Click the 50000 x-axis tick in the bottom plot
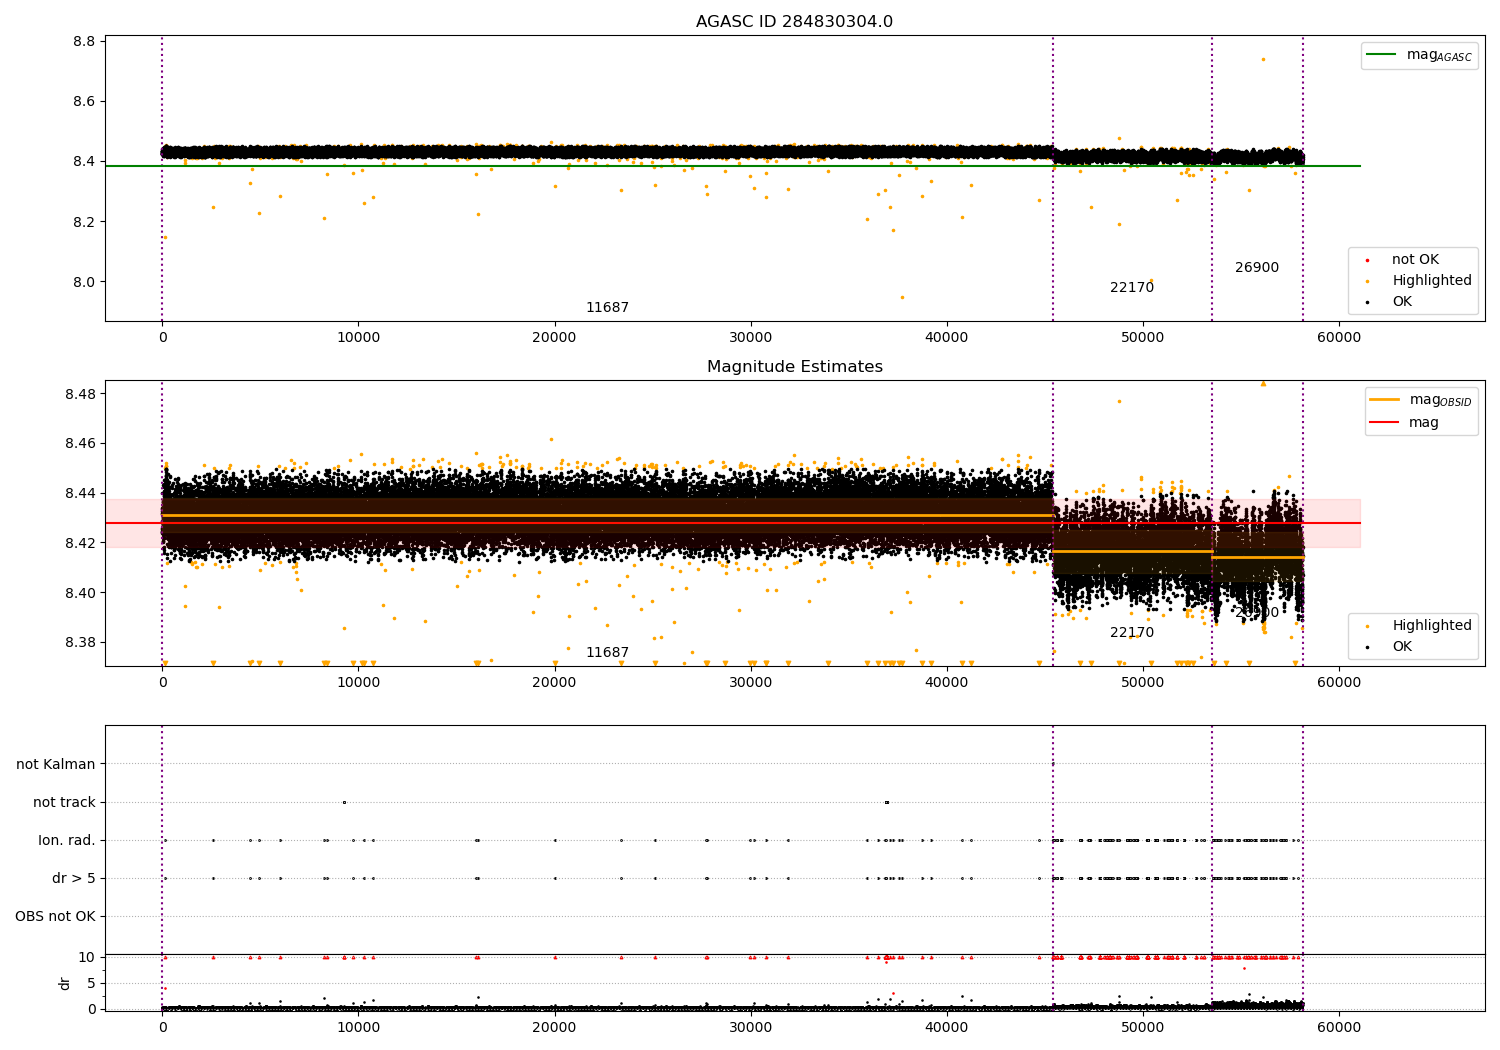 (x=1142, y=1027)
